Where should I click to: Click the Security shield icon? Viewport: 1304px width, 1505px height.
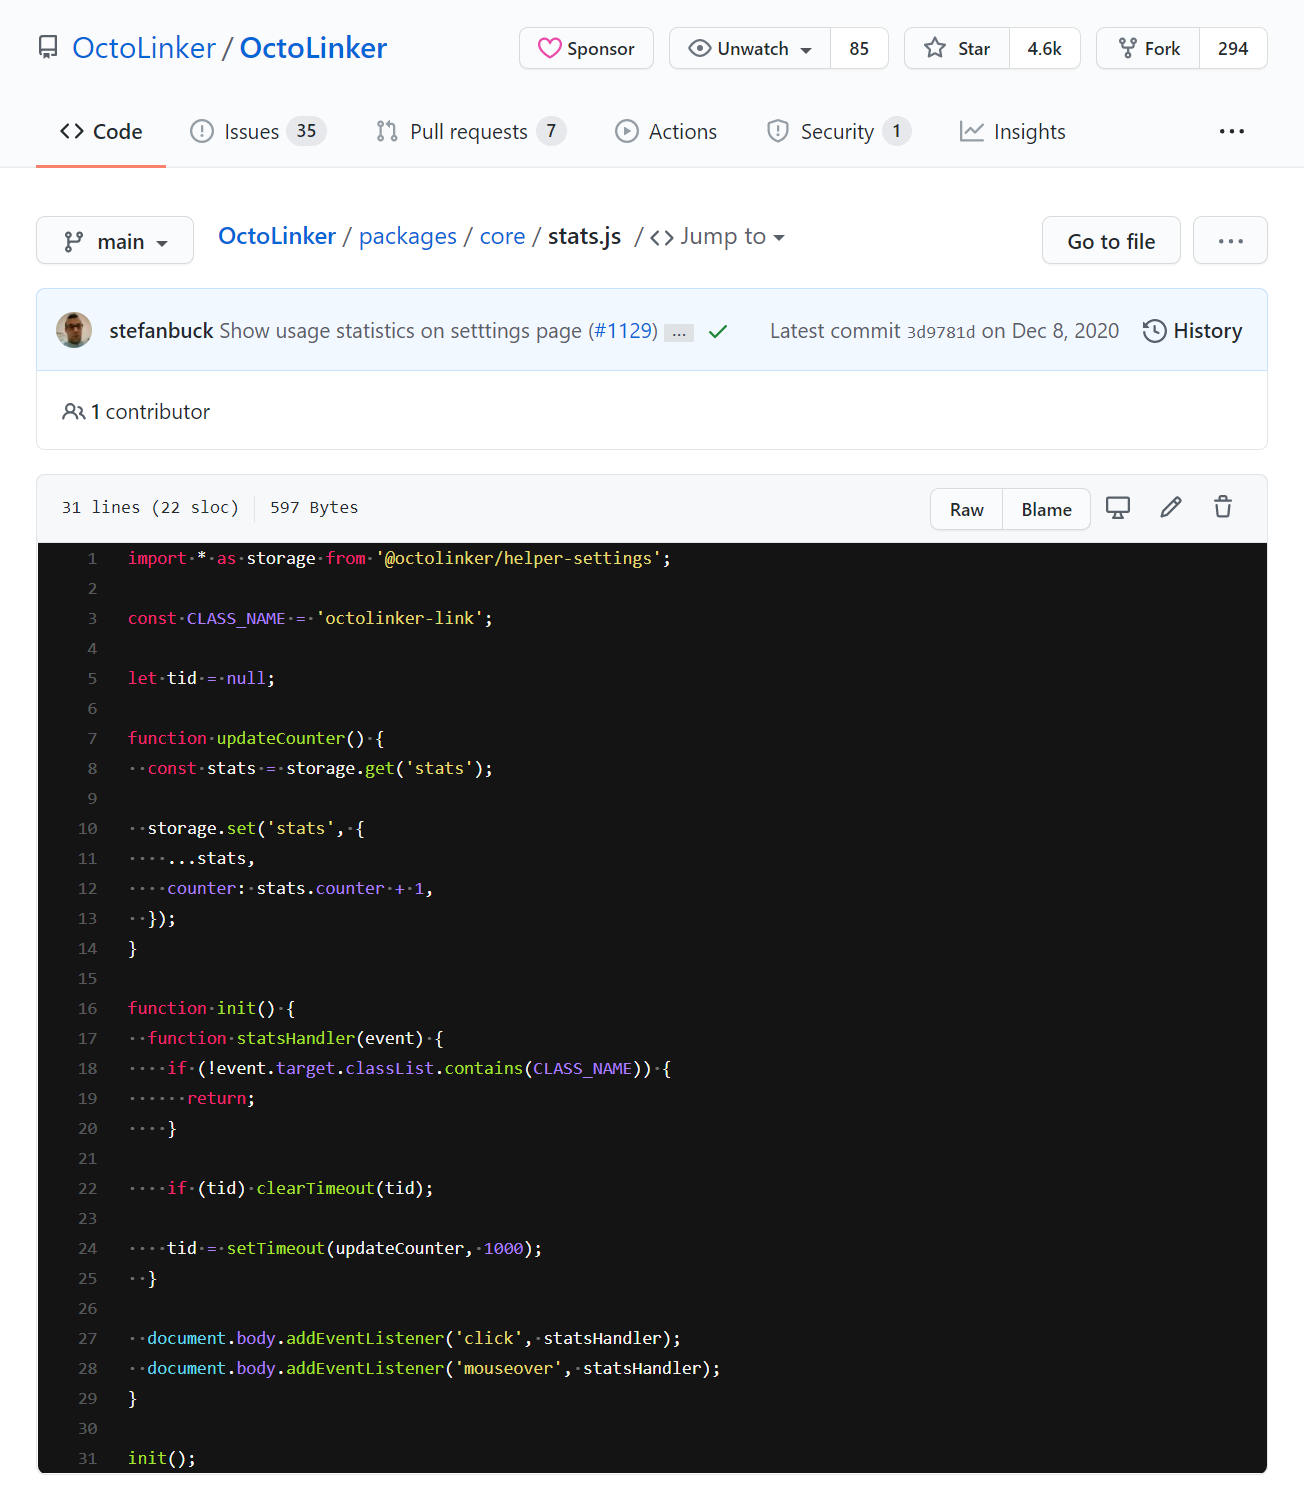778,131
